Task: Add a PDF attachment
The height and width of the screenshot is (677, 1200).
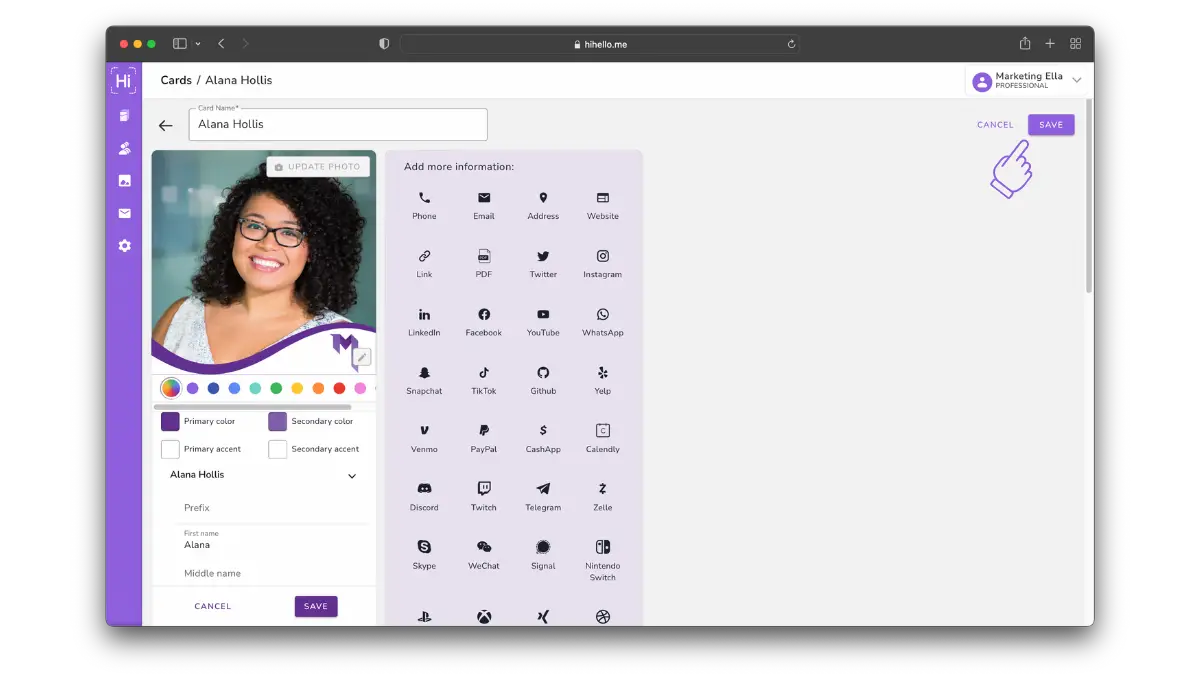Action: pos(484,264)
